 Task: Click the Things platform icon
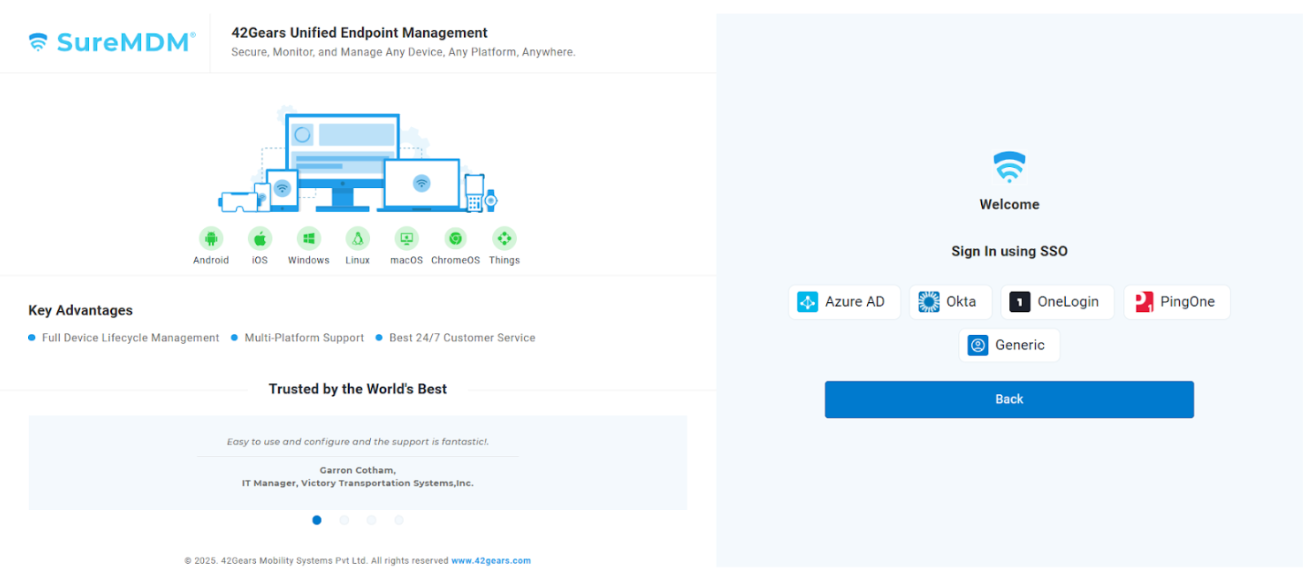pyautogui.click(x=504, y=238)
